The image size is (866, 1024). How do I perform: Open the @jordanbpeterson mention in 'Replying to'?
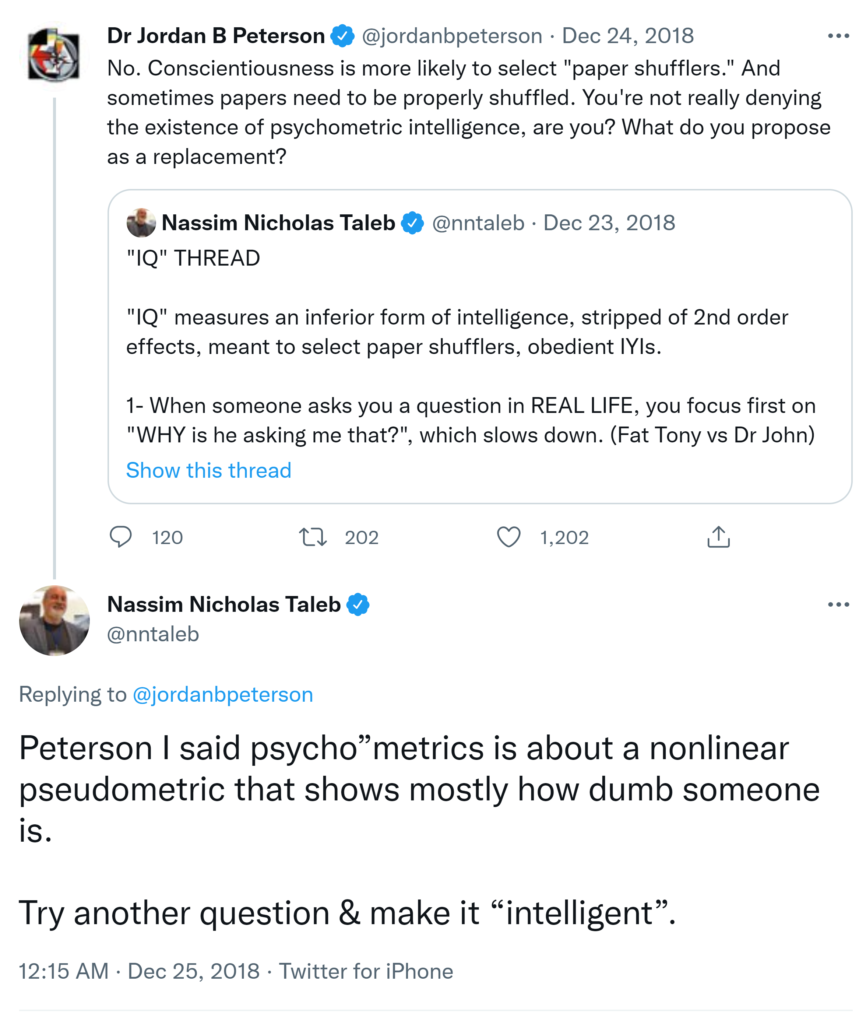tap(222, 694)
